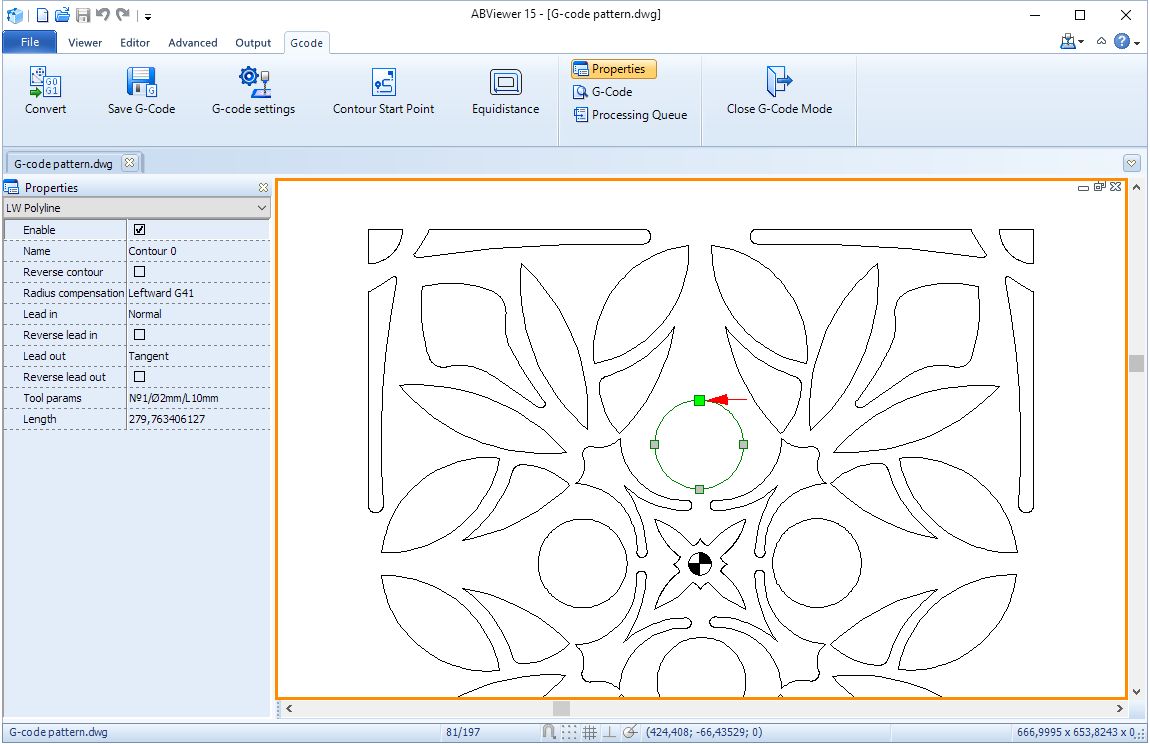Click the Open file folder icon
This screenshot has width=1150, height=744.
(62, 15)
